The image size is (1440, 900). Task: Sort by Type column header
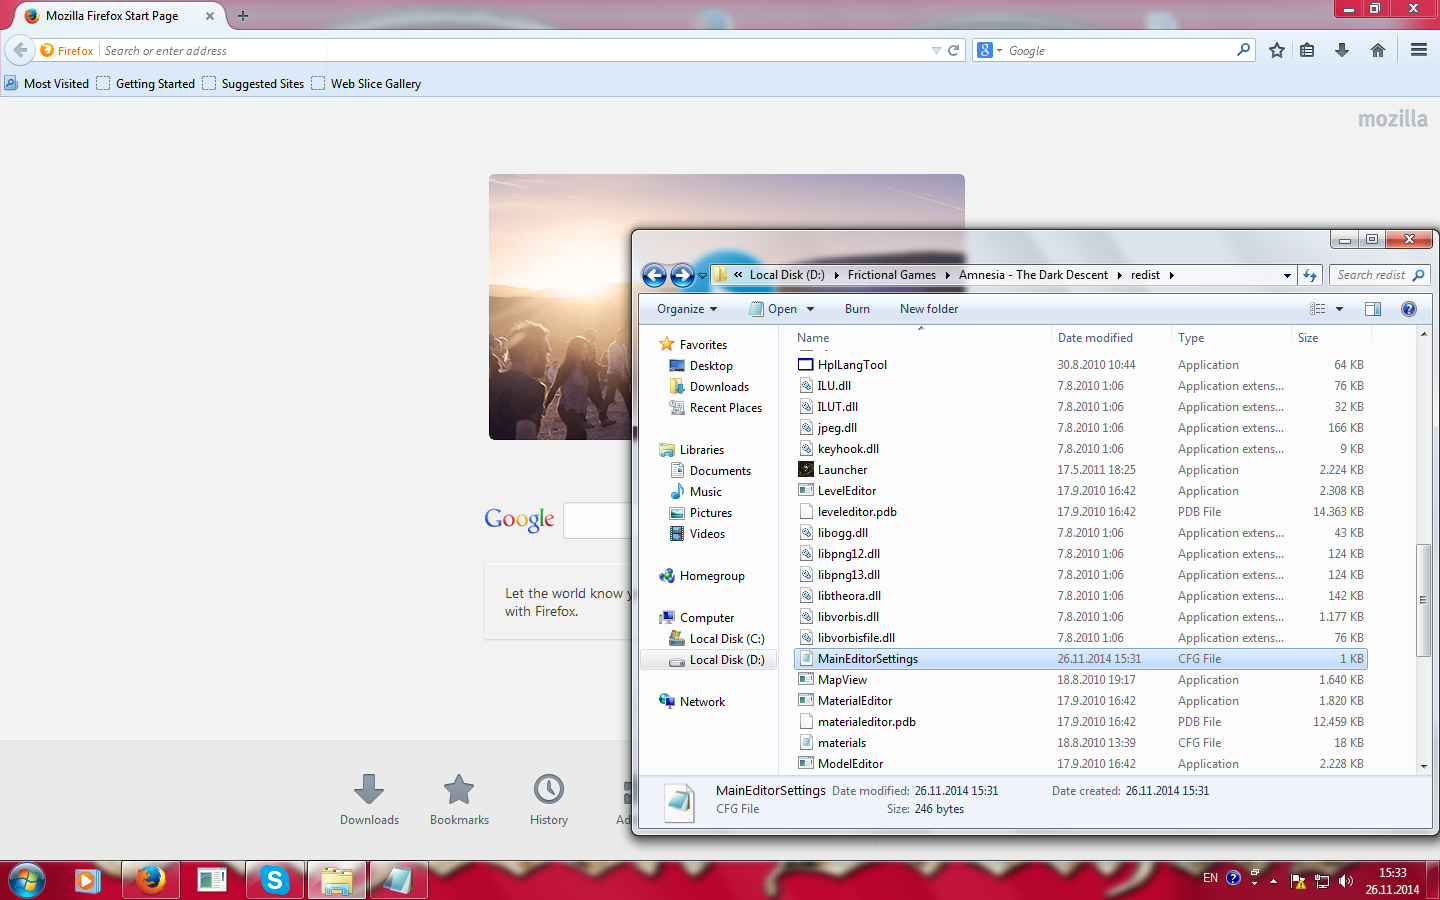coord(1231,338)
